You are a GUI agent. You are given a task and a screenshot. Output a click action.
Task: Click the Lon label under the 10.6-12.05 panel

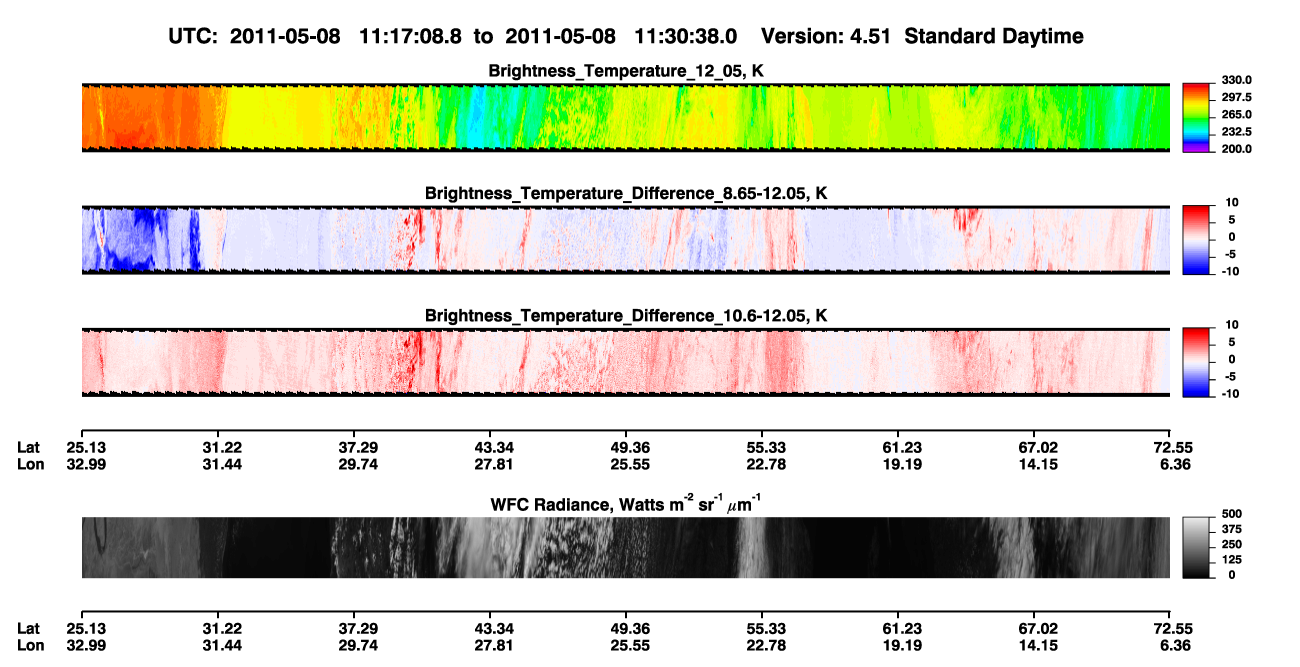point(29,464)
